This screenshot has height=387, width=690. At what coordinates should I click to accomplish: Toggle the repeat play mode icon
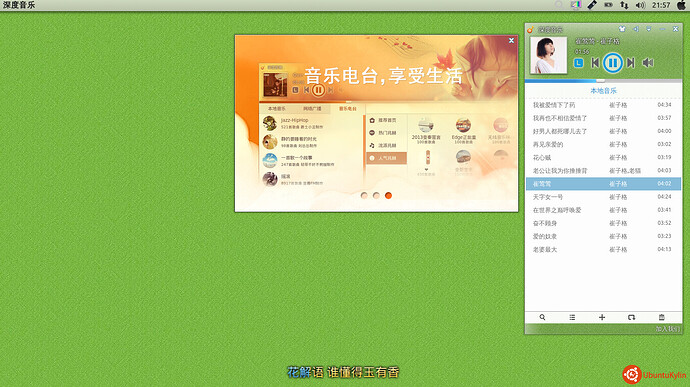[631, 317]
